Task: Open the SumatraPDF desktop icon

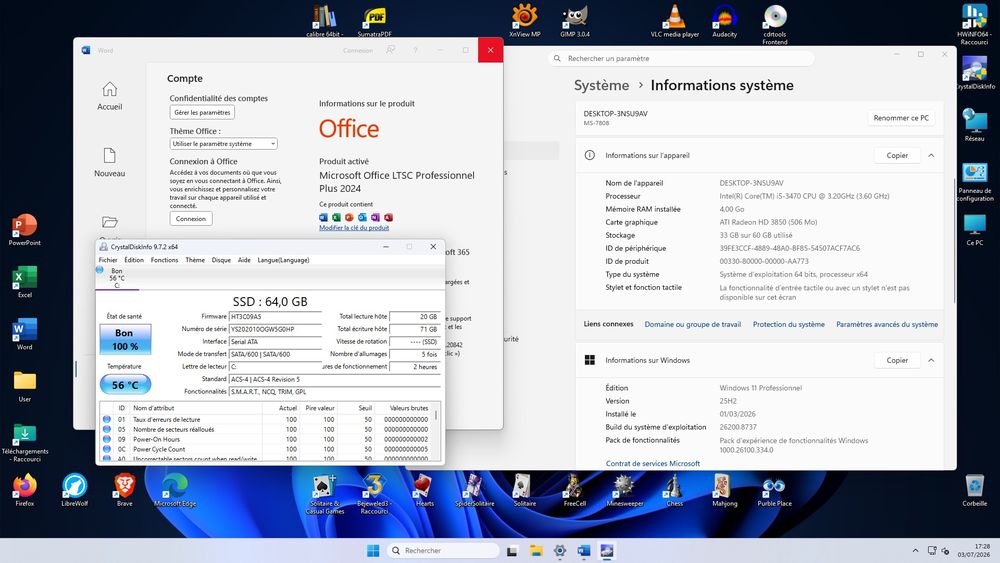Action: click(374, 21)
